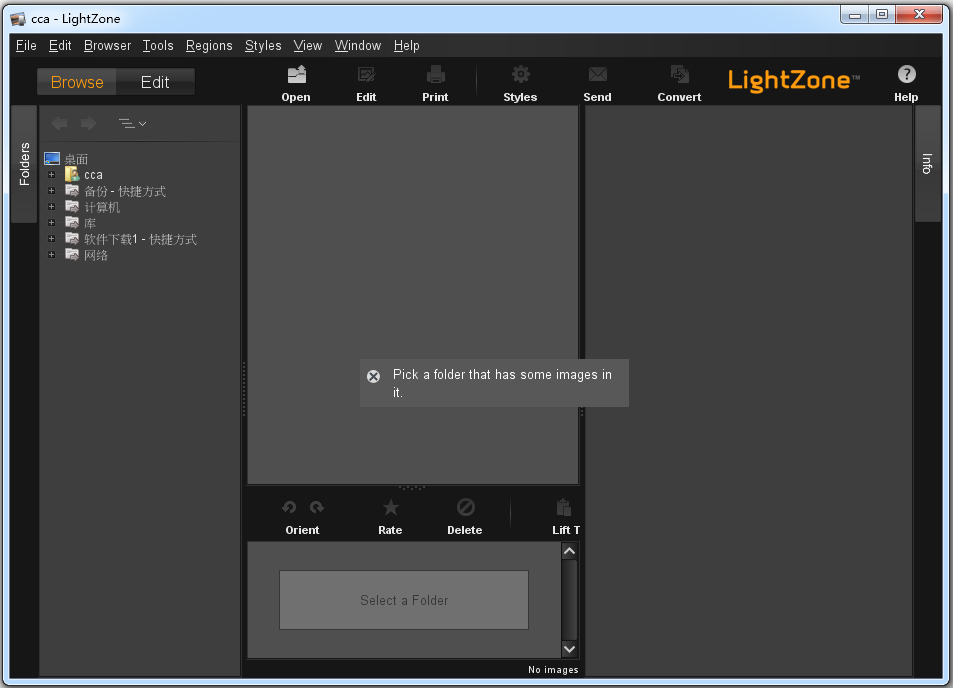Click the cca user folder icon
Screen dimensions: 953x688
72,174
